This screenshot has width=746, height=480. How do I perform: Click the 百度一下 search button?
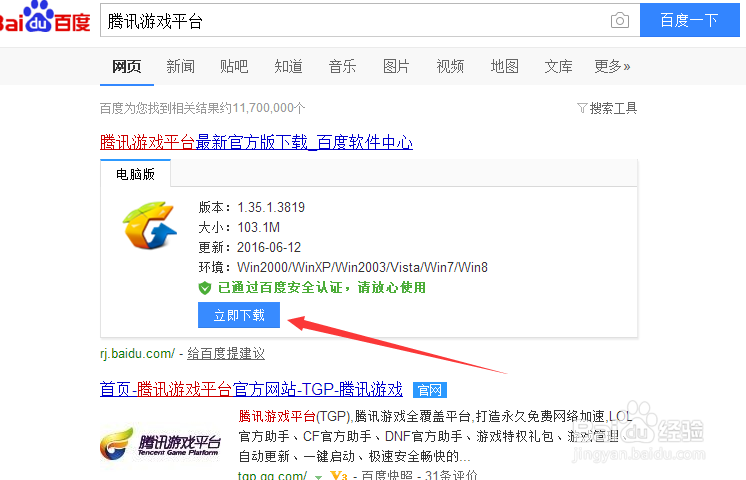point(689,20)
